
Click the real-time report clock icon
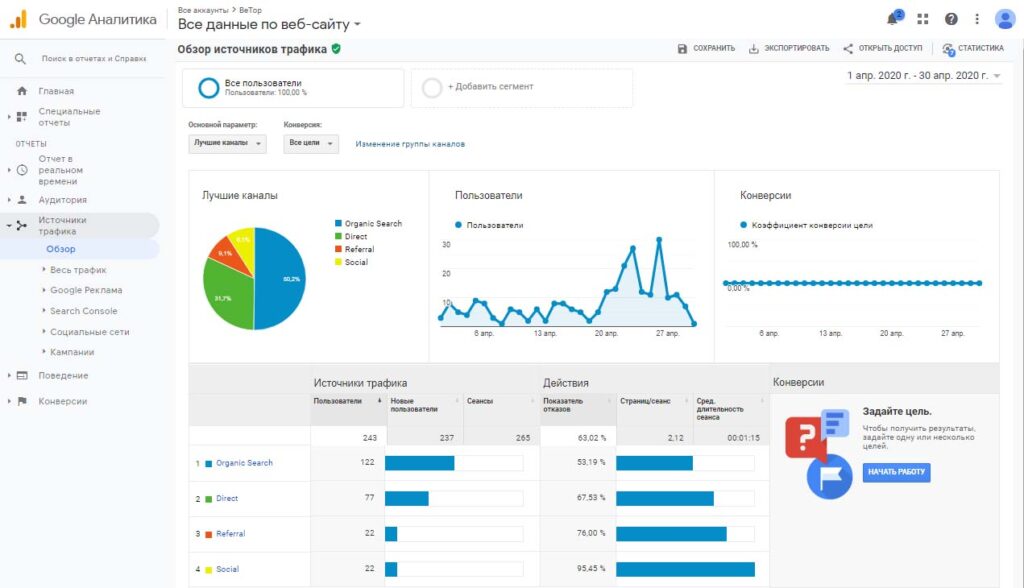(22, 170)
